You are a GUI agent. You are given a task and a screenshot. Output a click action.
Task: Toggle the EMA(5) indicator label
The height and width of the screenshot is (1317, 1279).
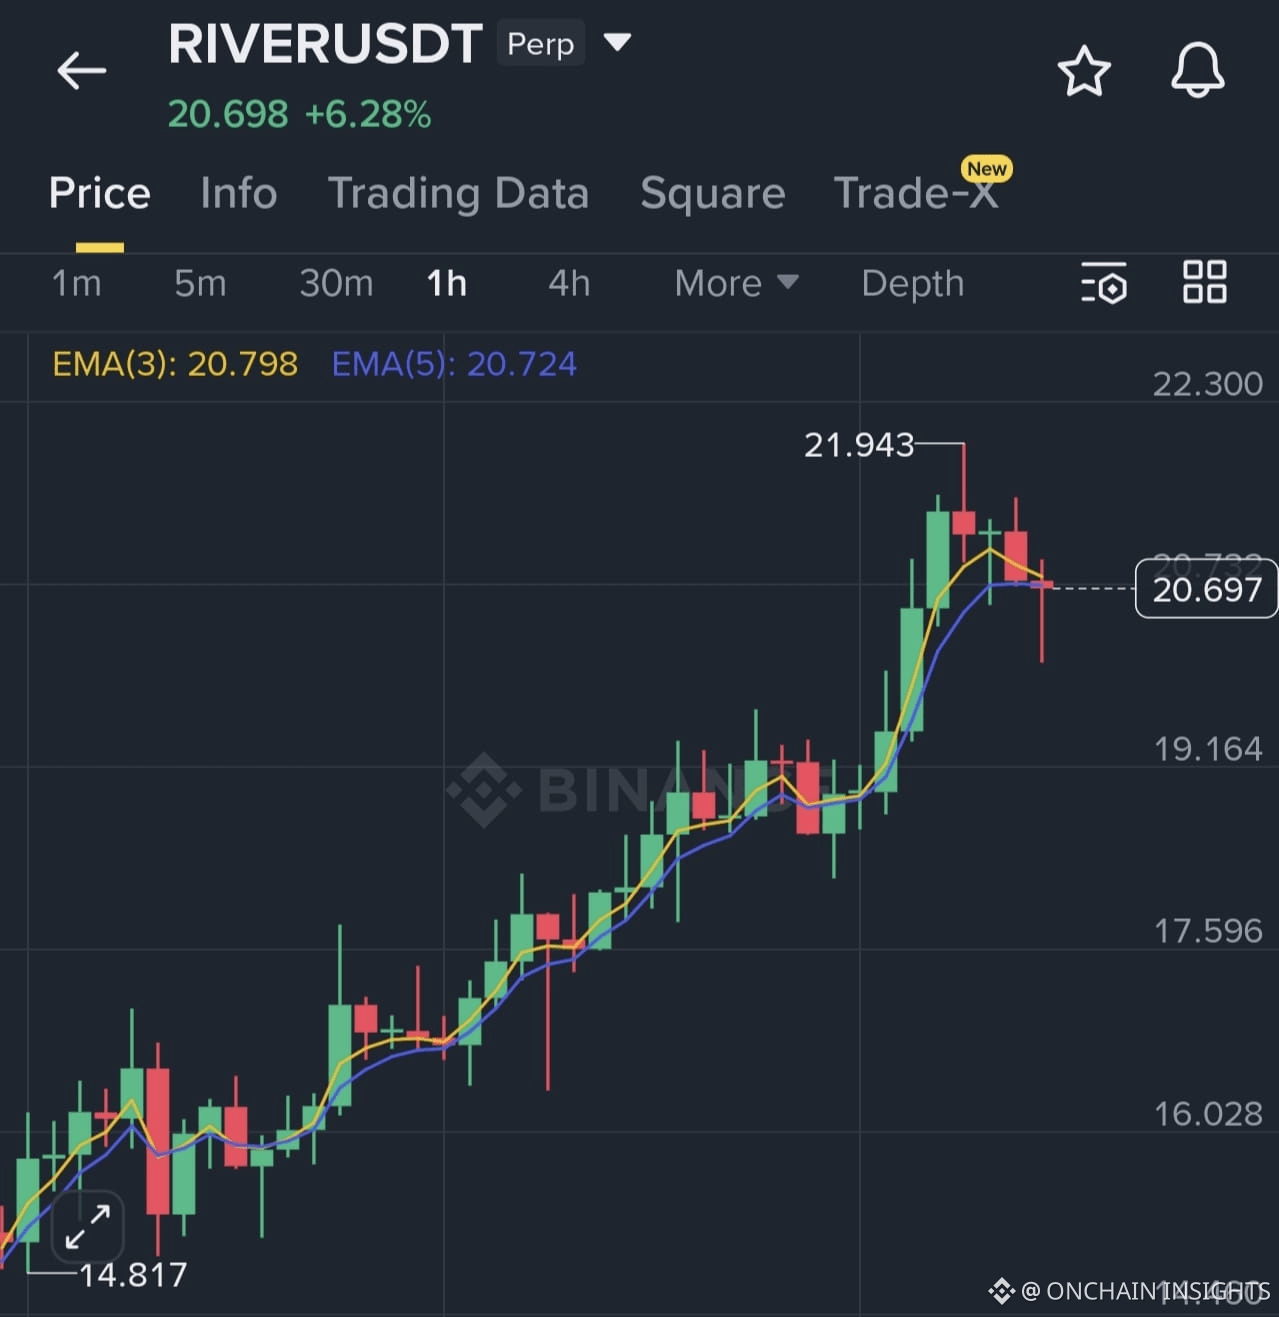[453, 364]
